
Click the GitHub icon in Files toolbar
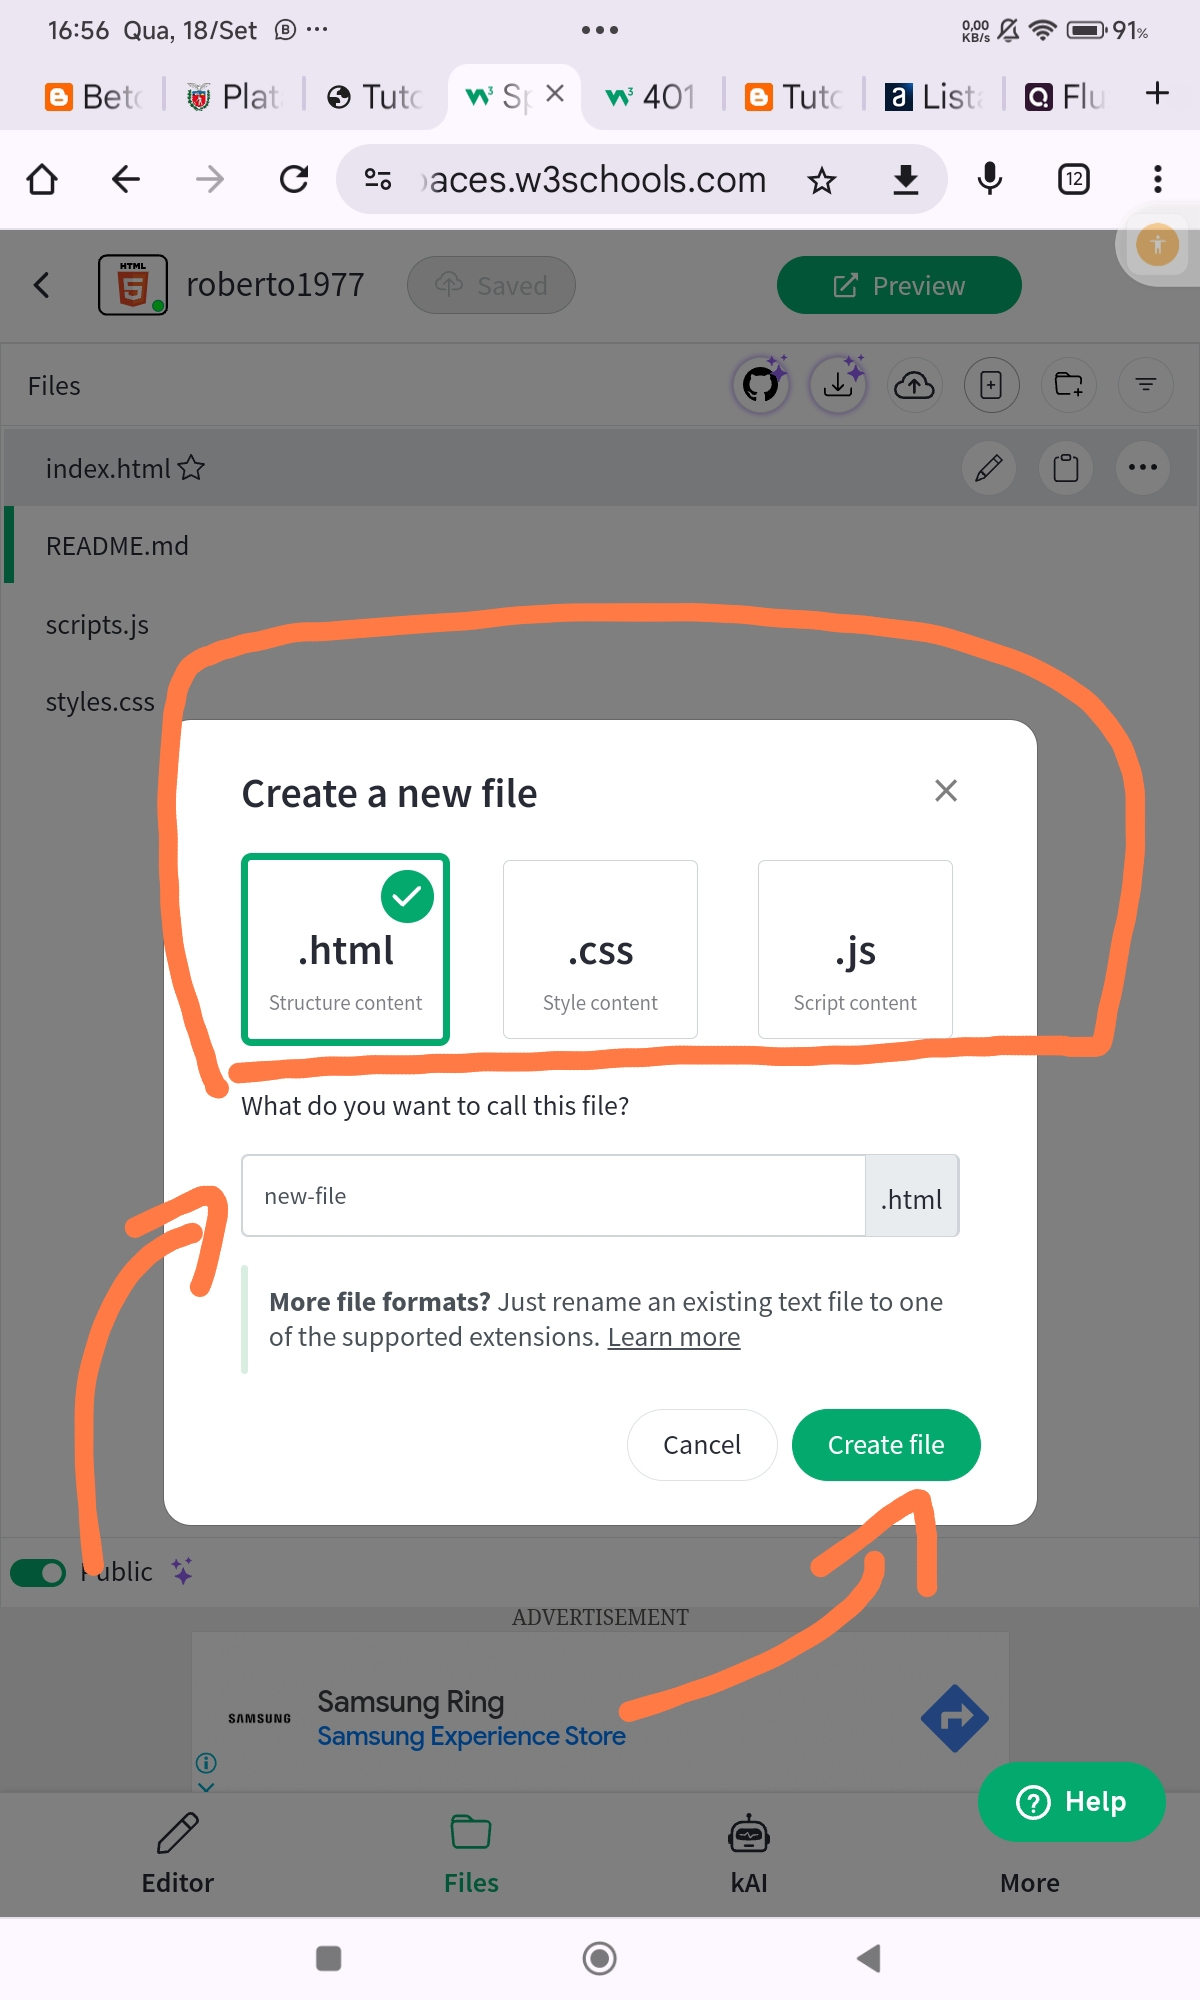coord(761,385)
